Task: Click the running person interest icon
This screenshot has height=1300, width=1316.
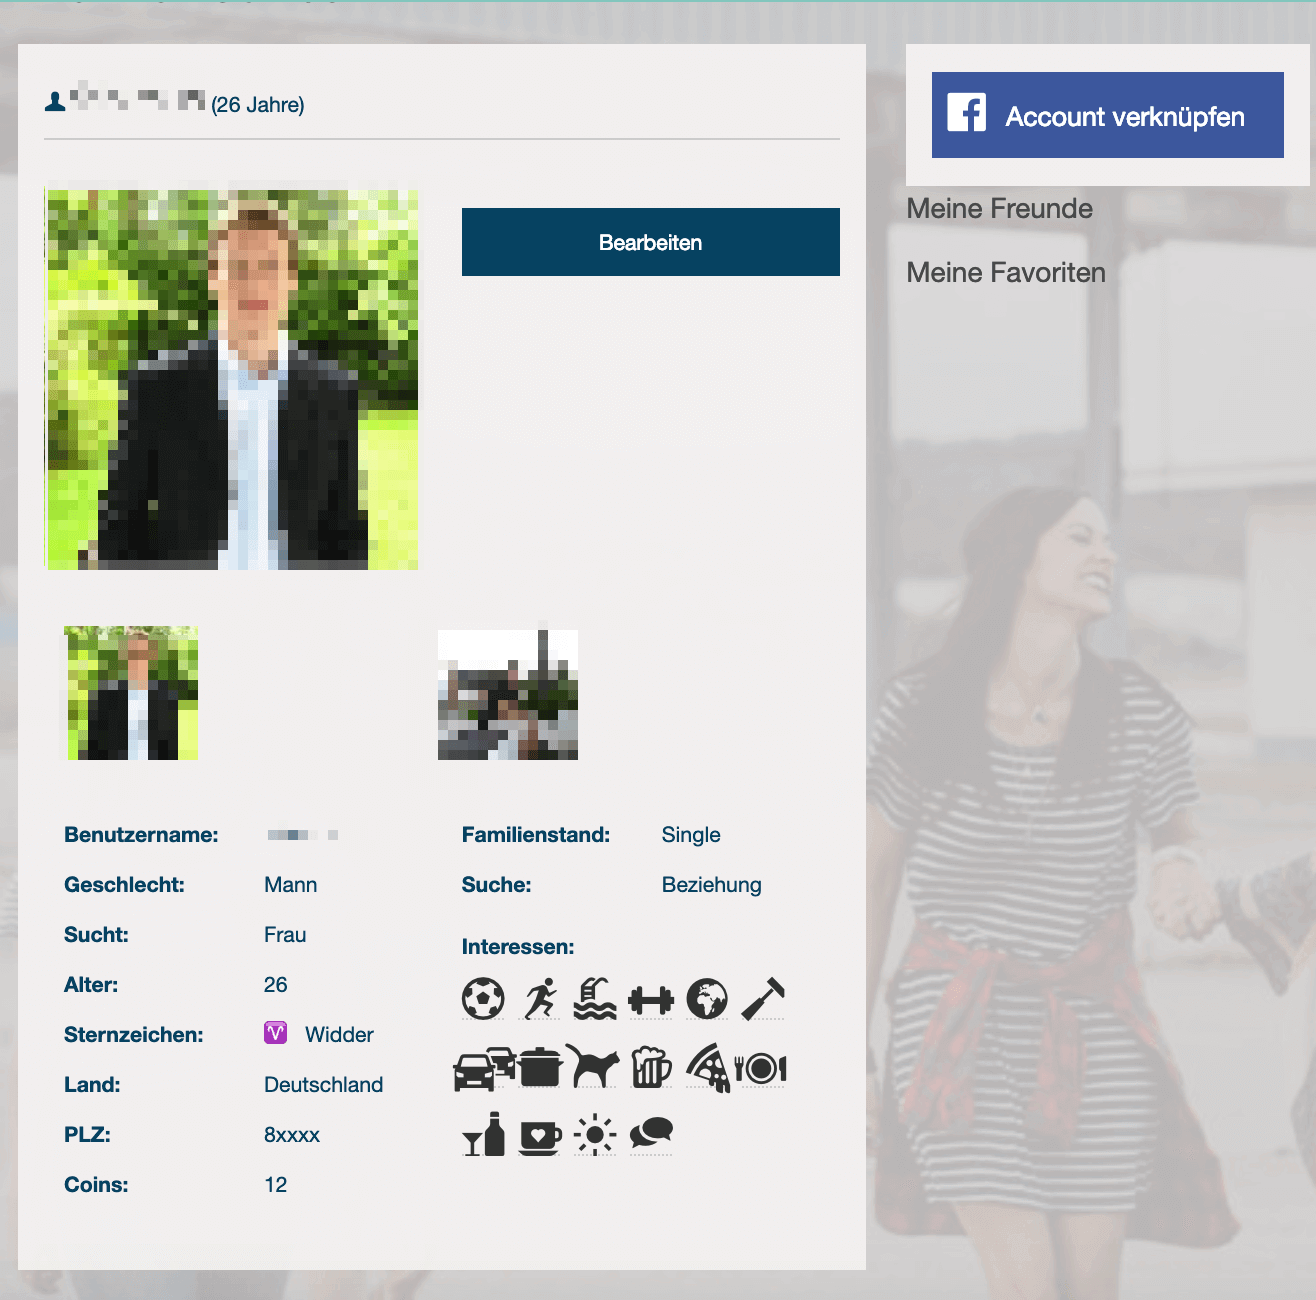Action: pyautogui.click(x=540, y=999)
